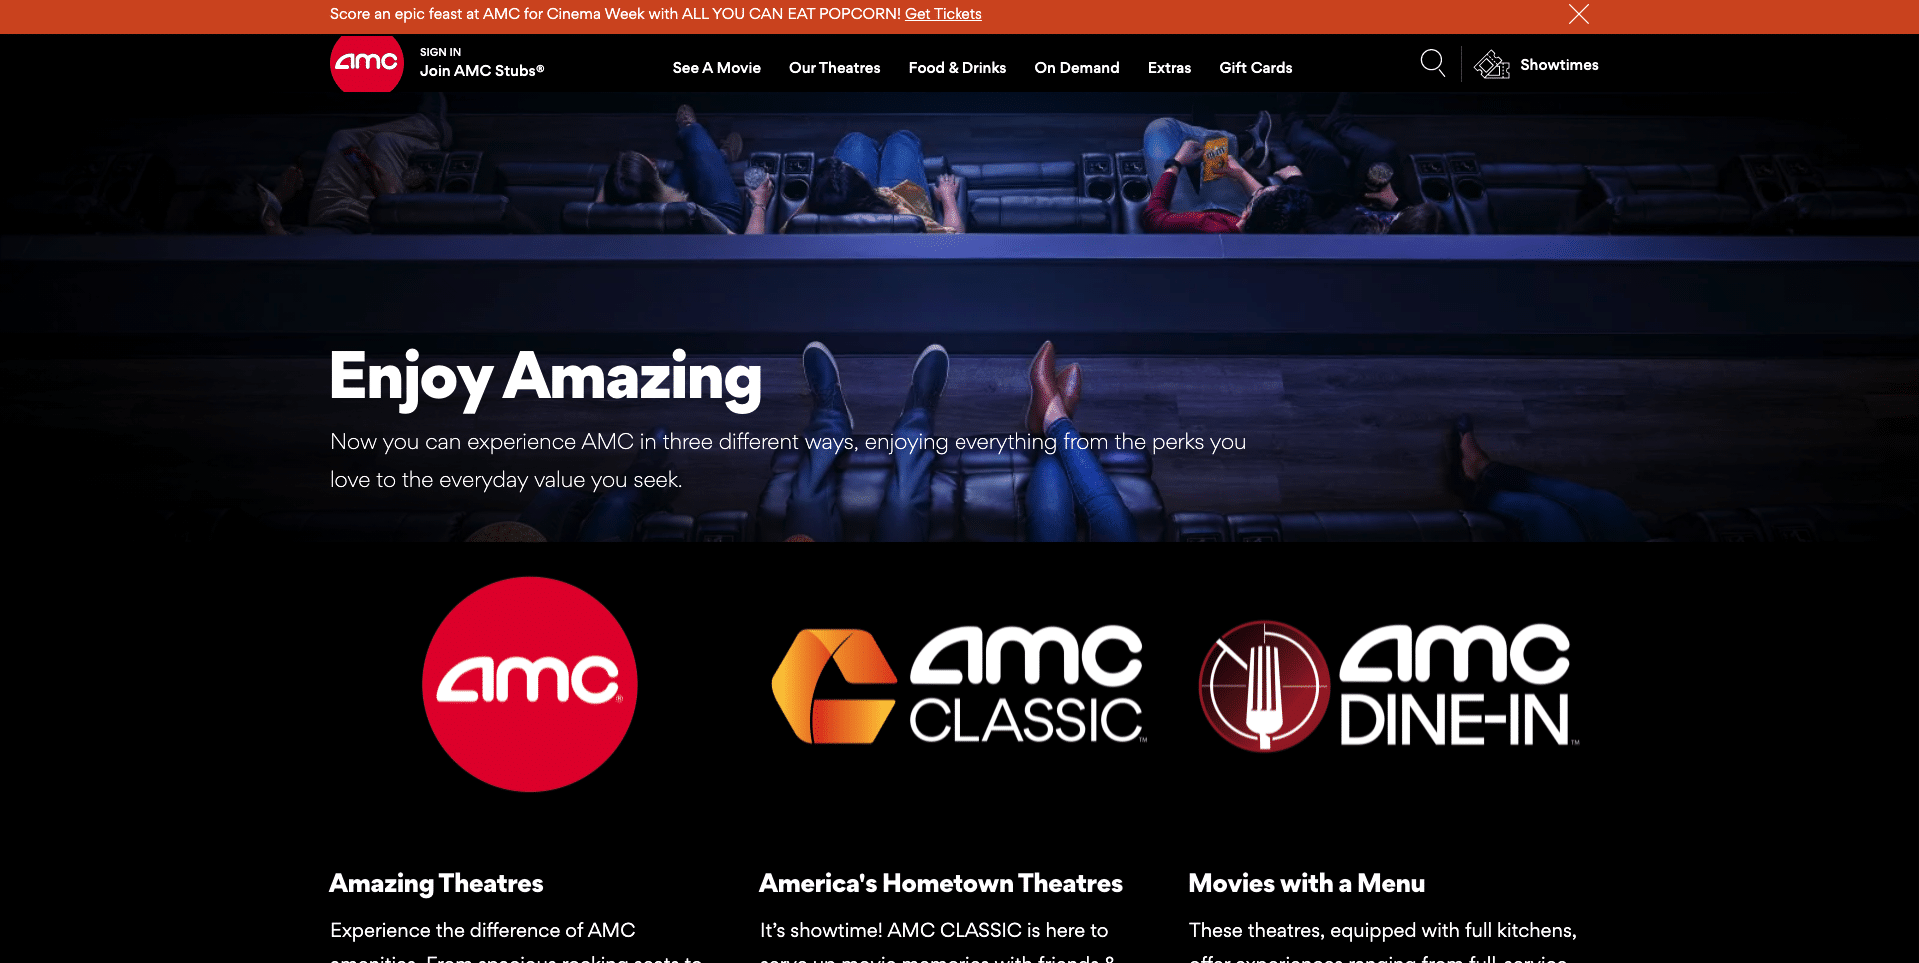
Task: Select the AMC Classic logo
Action: click(x=958, y=686)
